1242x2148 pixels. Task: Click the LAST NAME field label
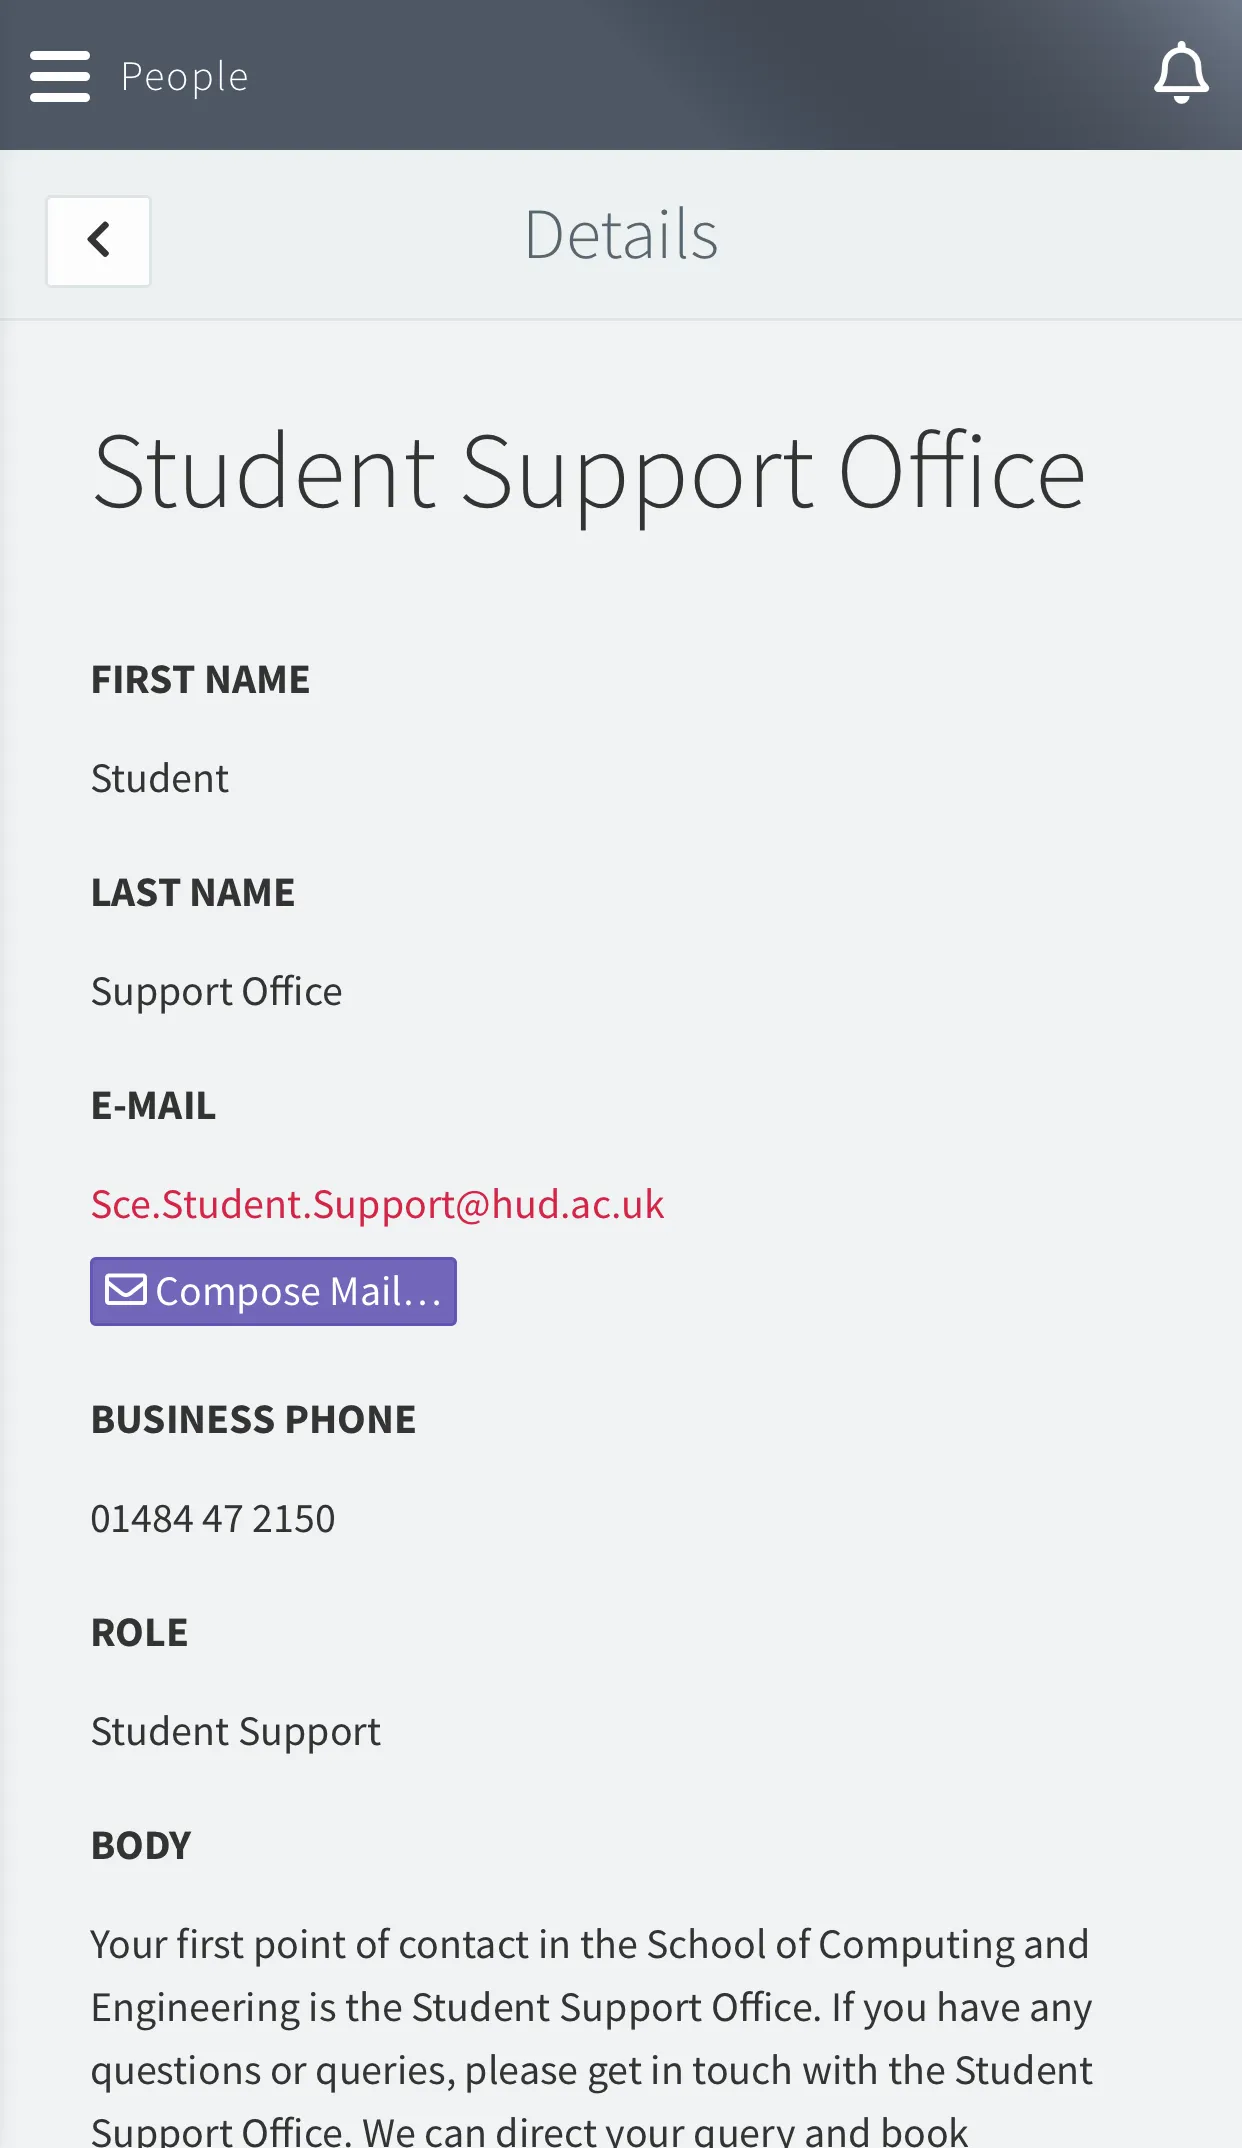193,893
